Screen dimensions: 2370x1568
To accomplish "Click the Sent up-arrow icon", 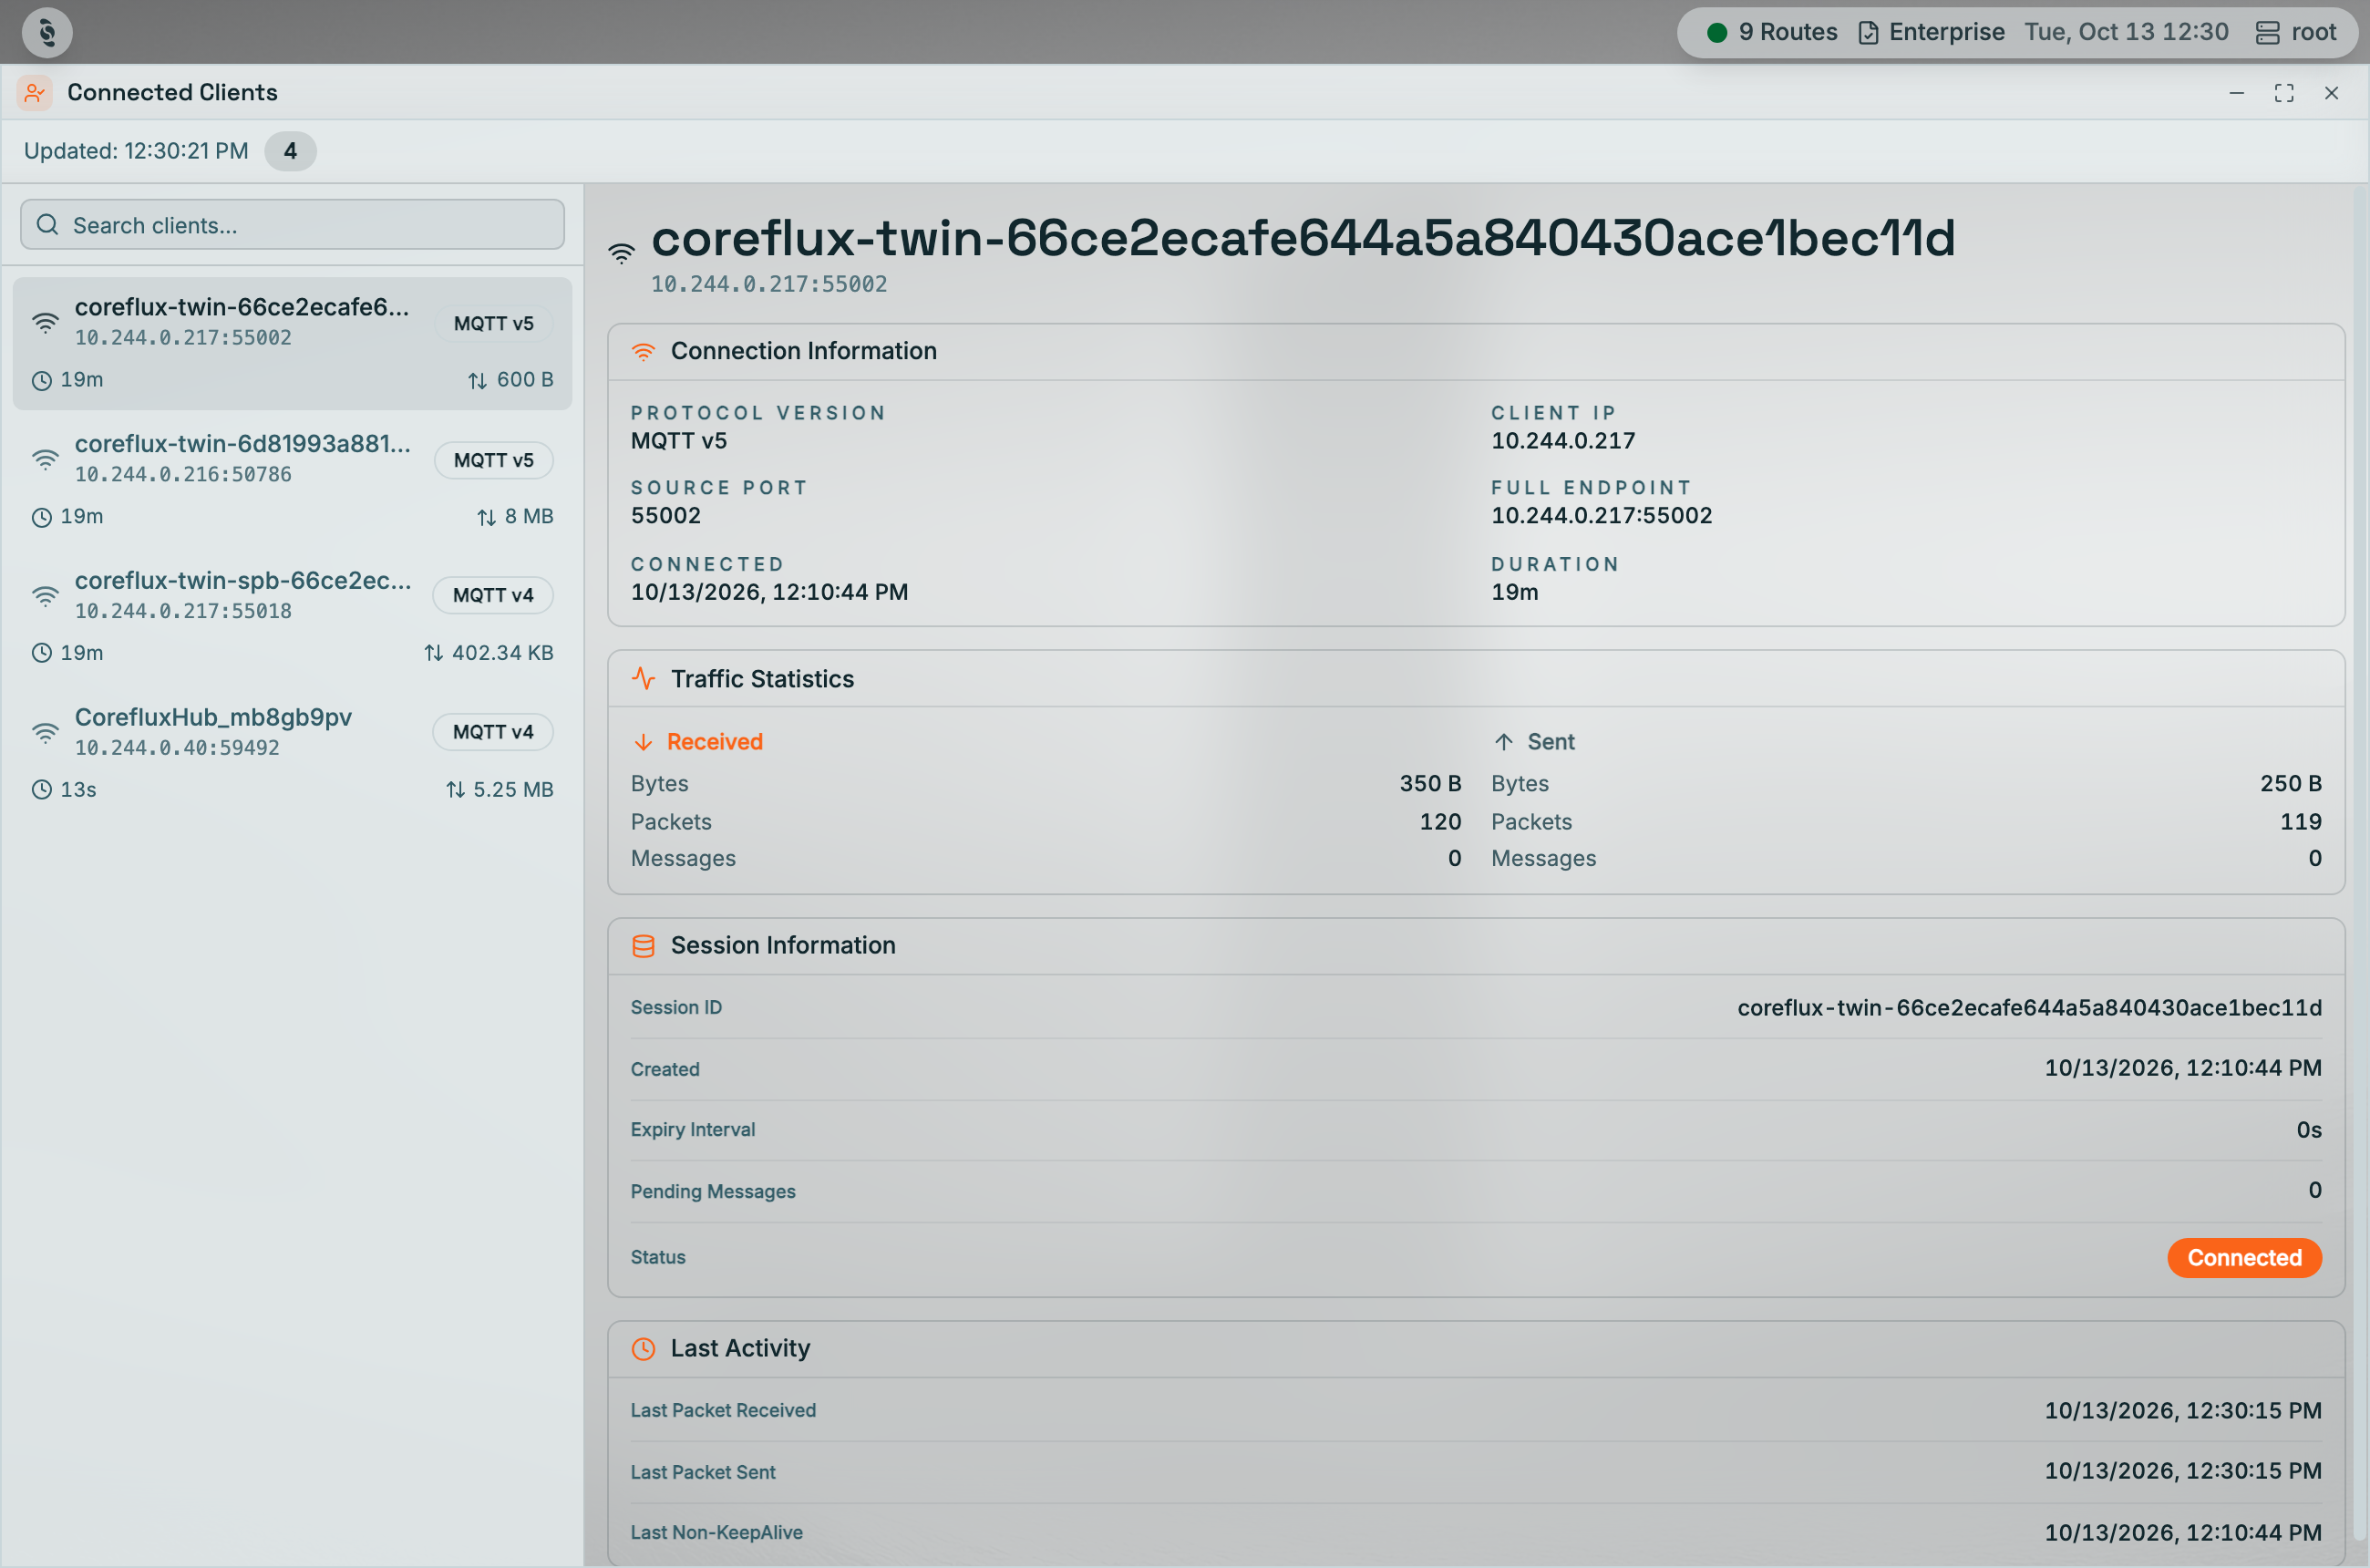I will (1503, 742).
